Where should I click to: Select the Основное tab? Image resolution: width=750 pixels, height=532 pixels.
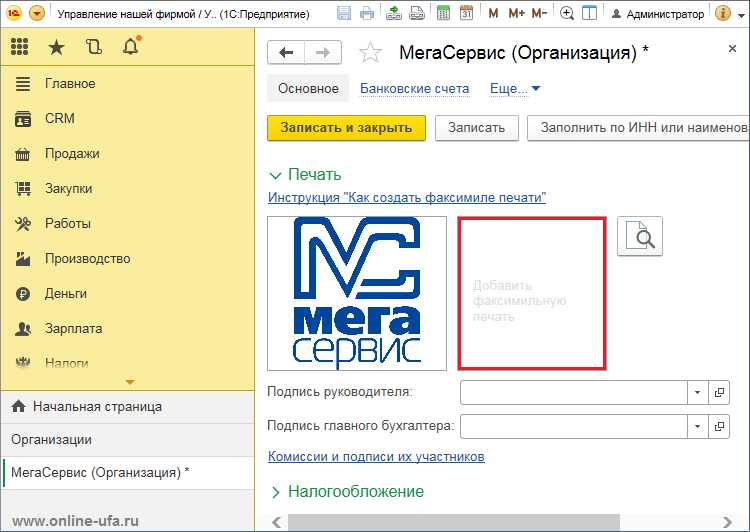pos(308,89)
